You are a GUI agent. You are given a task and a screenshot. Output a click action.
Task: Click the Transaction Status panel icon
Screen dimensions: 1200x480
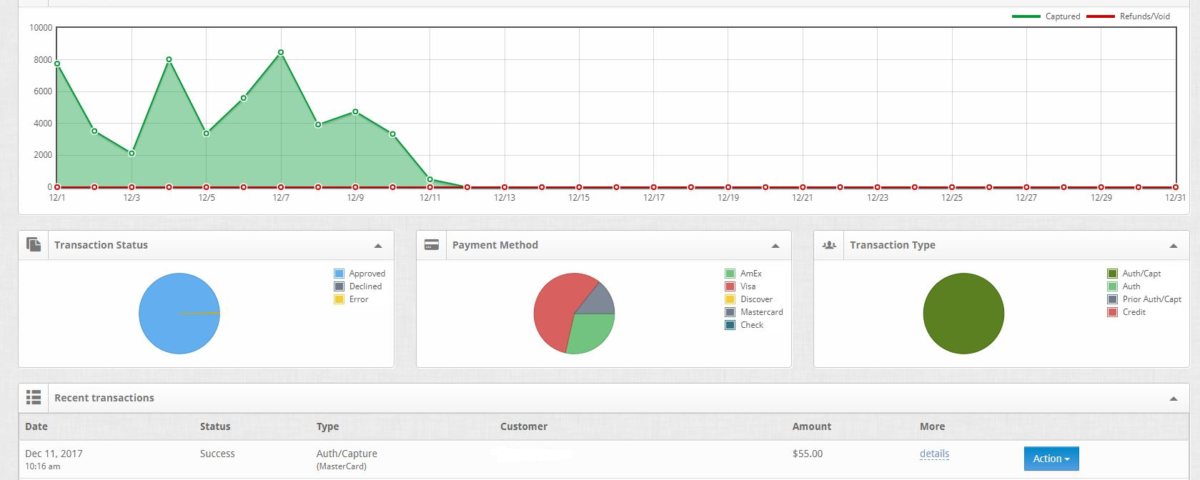(x=33, y=245)
